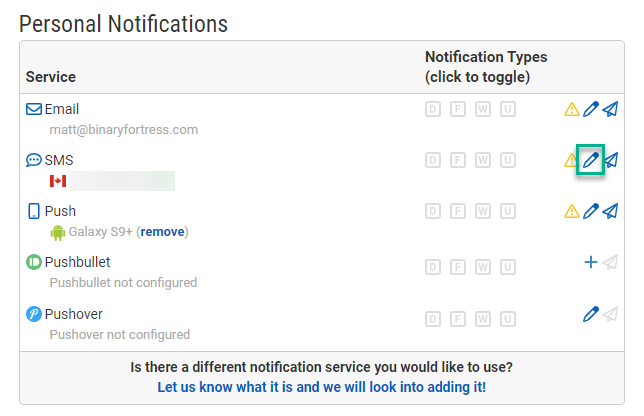This screenshot has height=416, width=644.
Task: Toggle the U type for Pushbullet
Action: pyautogui.click(x=508, y=267)
